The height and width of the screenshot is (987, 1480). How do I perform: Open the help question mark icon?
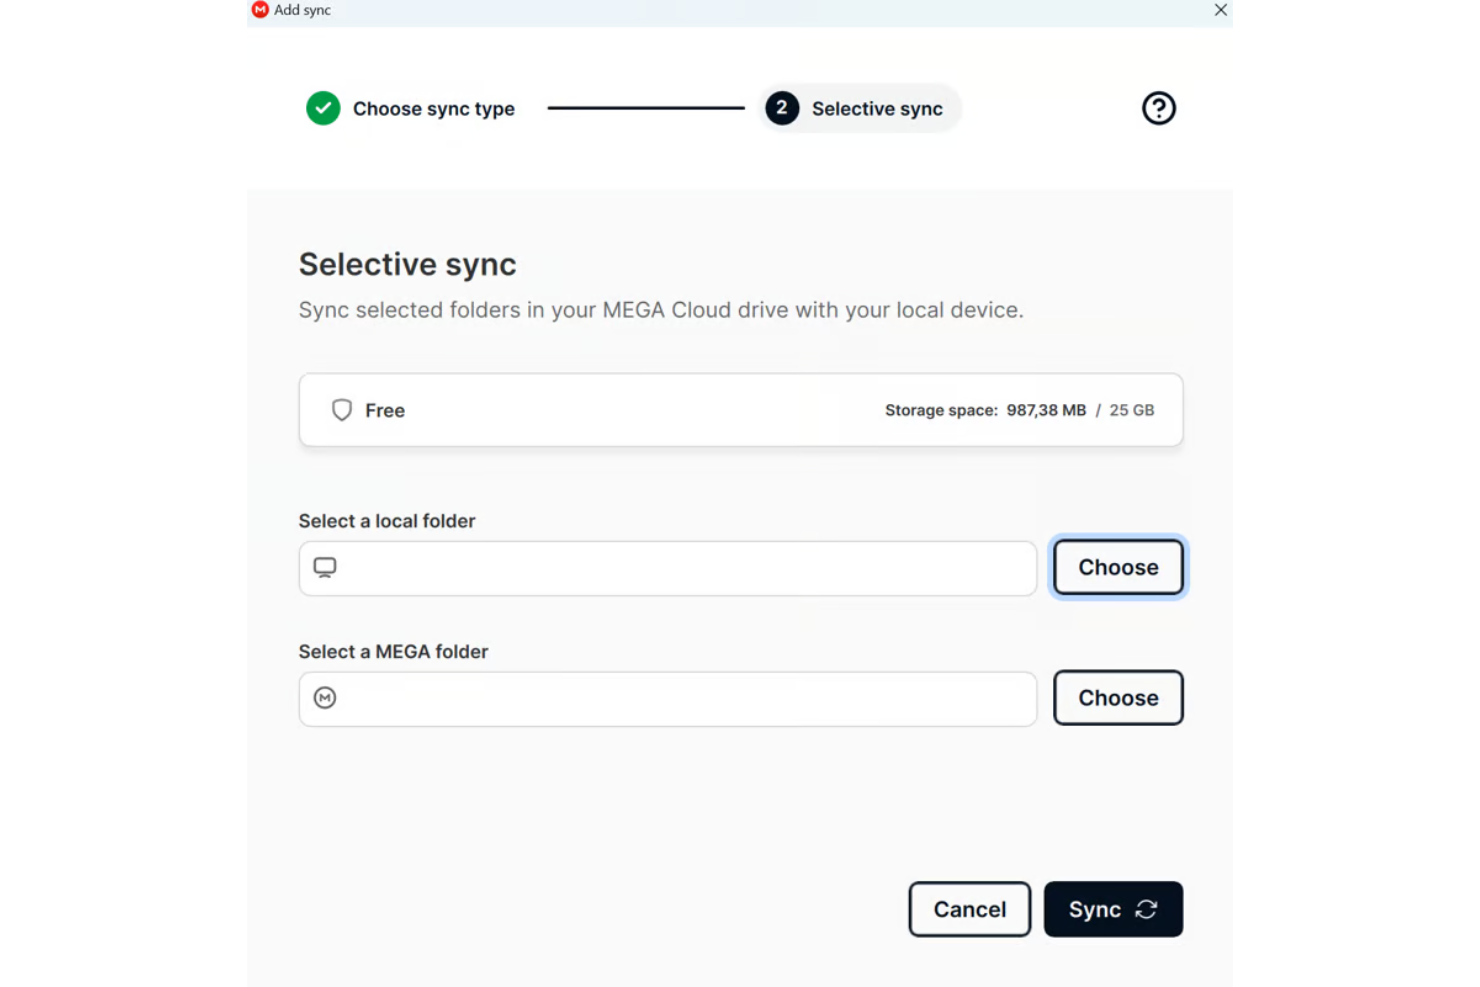pos(1158,108)
